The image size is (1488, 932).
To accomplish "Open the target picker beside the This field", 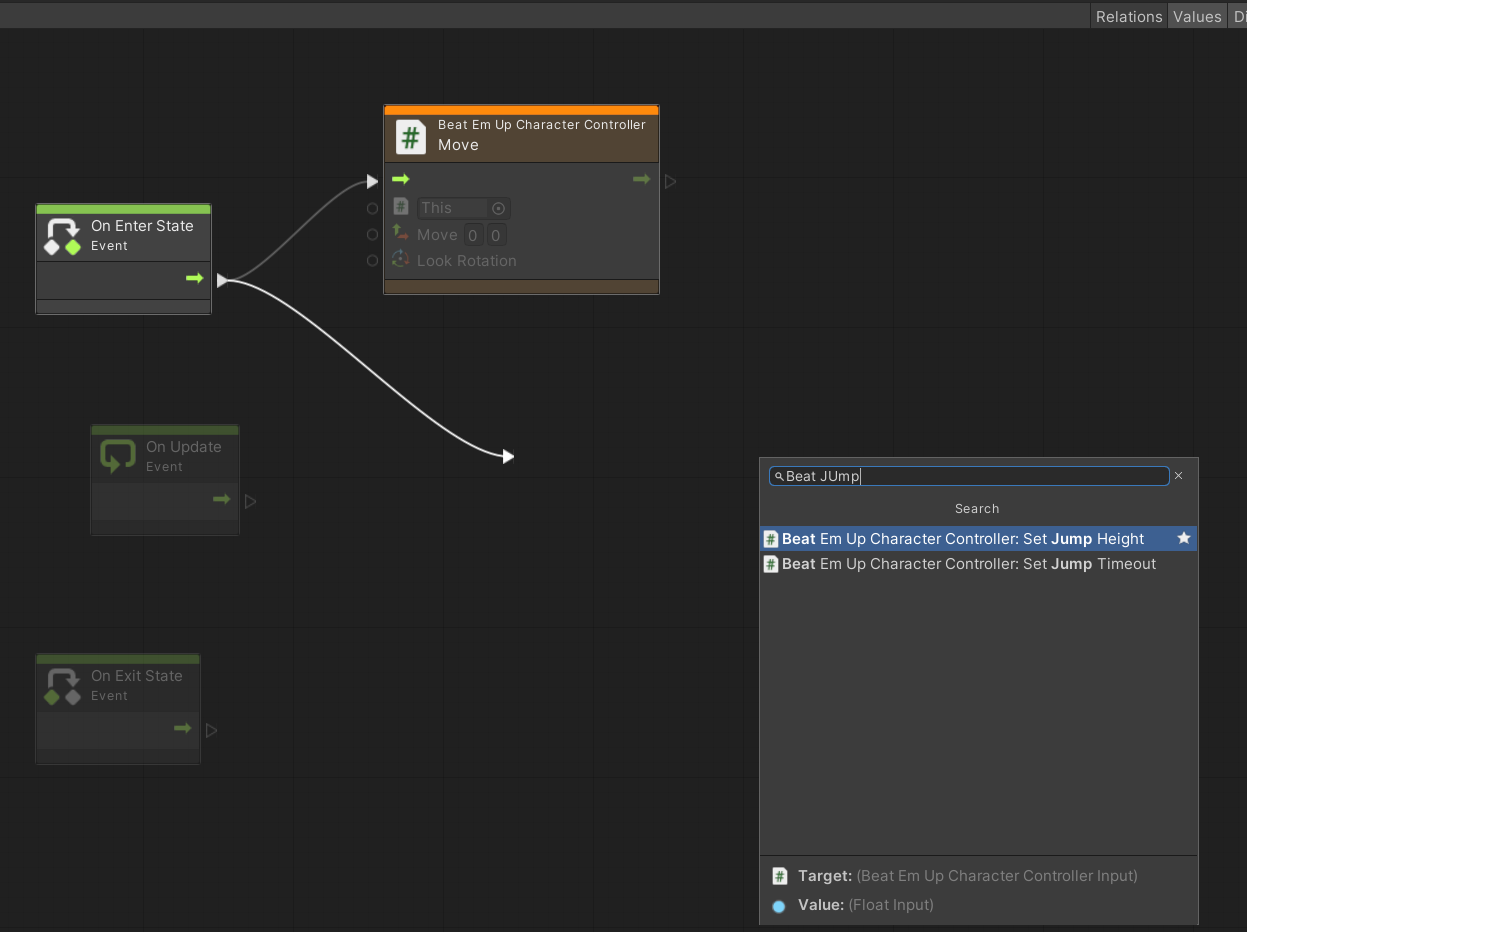I will (x=499, y=208).
